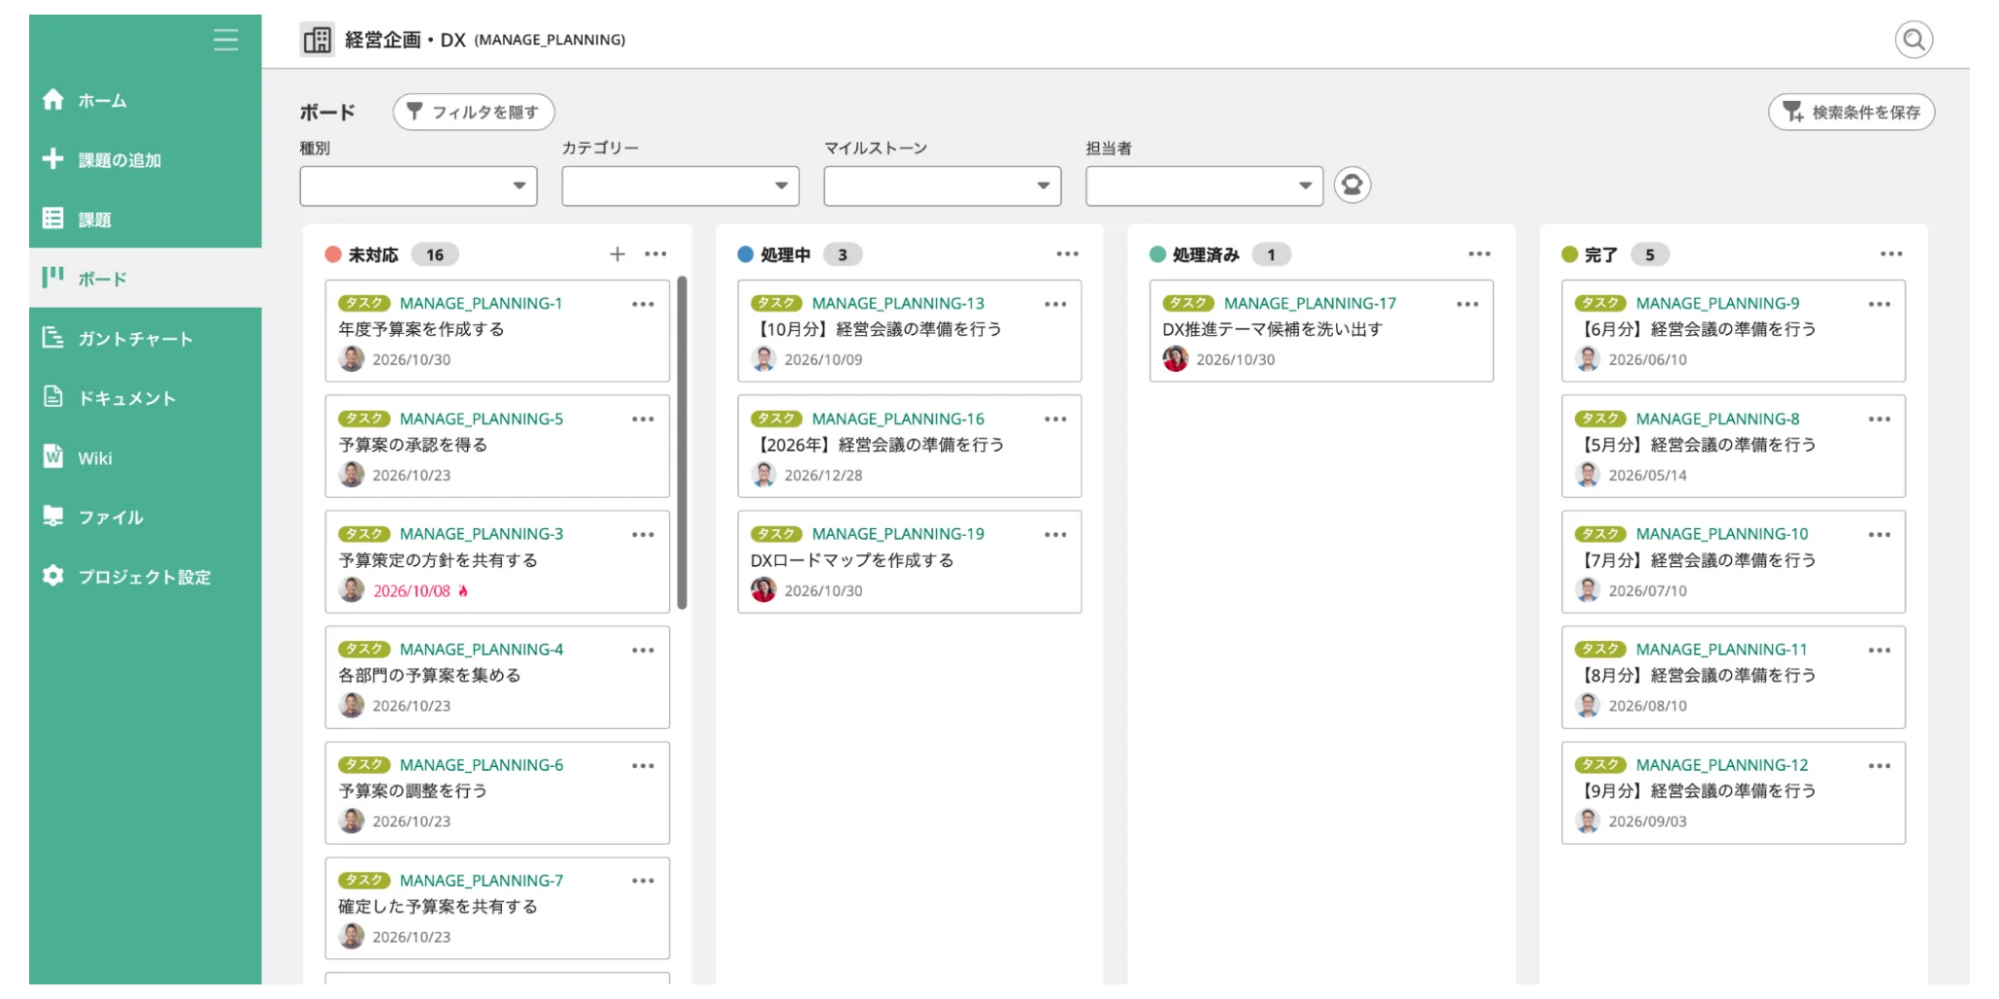Click the overdue flame icon on MANAGE_PLANNING-3
The height and width of the screenshot is (999, 1999).
(x=463, y=591)
